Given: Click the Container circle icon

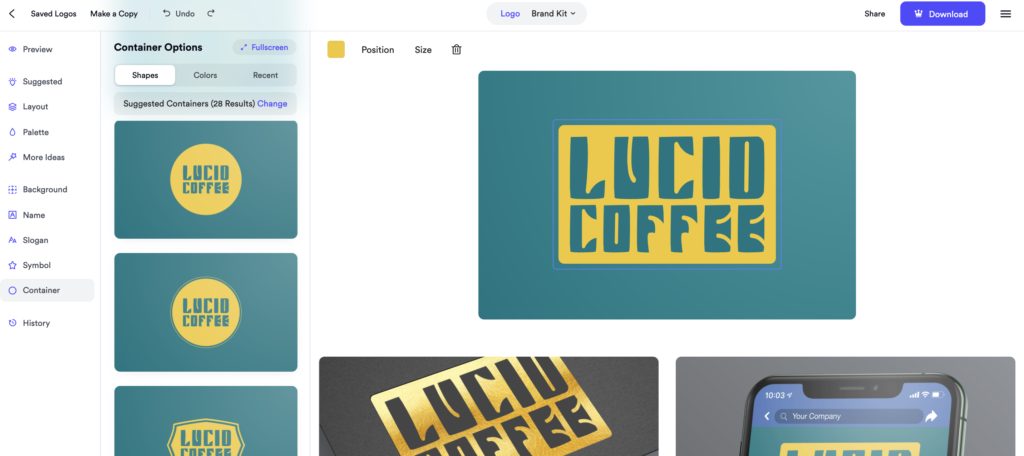Looking at the screenshot, I should (x=12, y=291).
